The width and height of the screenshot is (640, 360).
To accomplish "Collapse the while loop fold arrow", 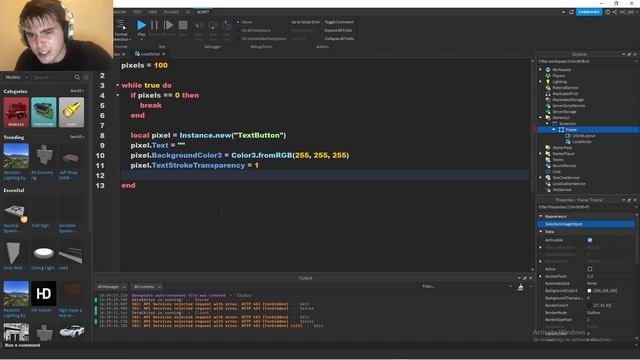I will coord(118,85).
